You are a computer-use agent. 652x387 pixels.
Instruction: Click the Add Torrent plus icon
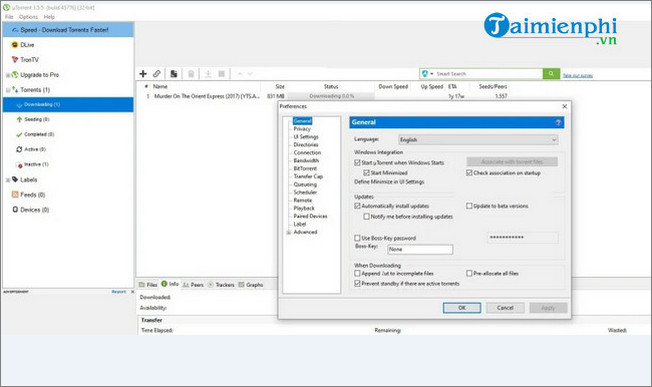coord(143,74)
